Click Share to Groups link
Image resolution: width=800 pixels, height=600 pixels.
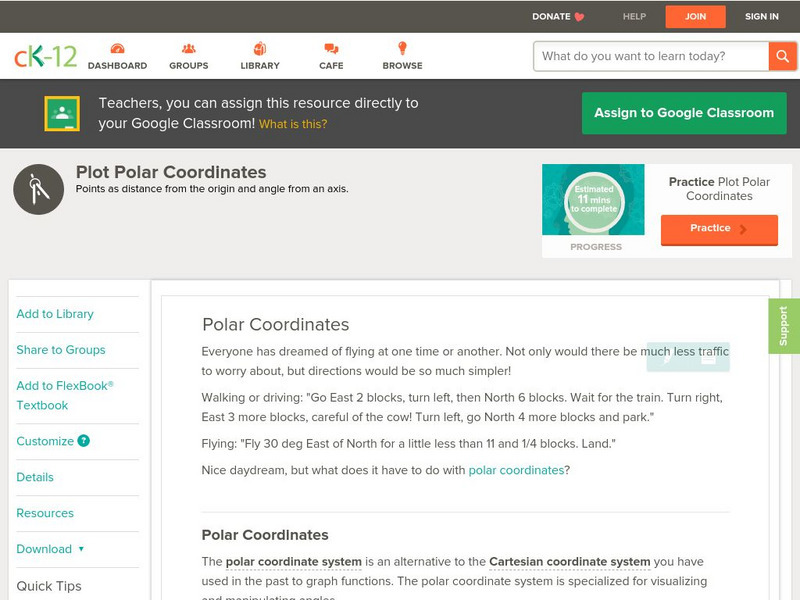click(61, 349)
